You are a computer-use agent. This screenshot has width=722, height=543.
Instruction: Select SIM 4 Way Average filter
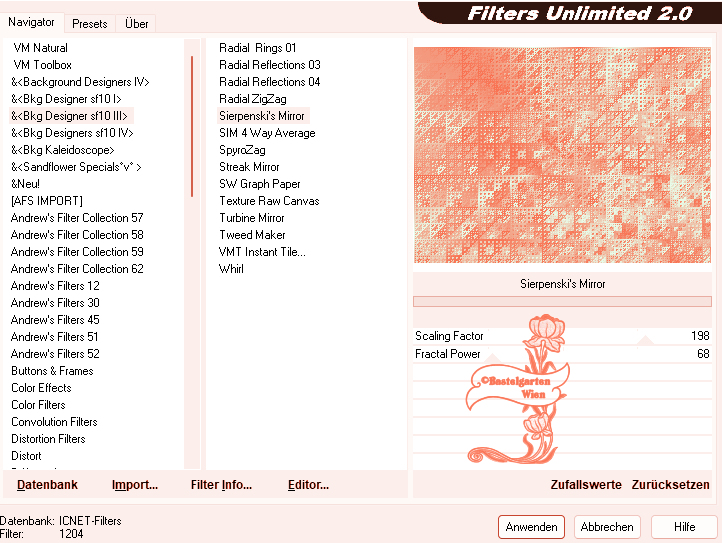pos(267,133)
